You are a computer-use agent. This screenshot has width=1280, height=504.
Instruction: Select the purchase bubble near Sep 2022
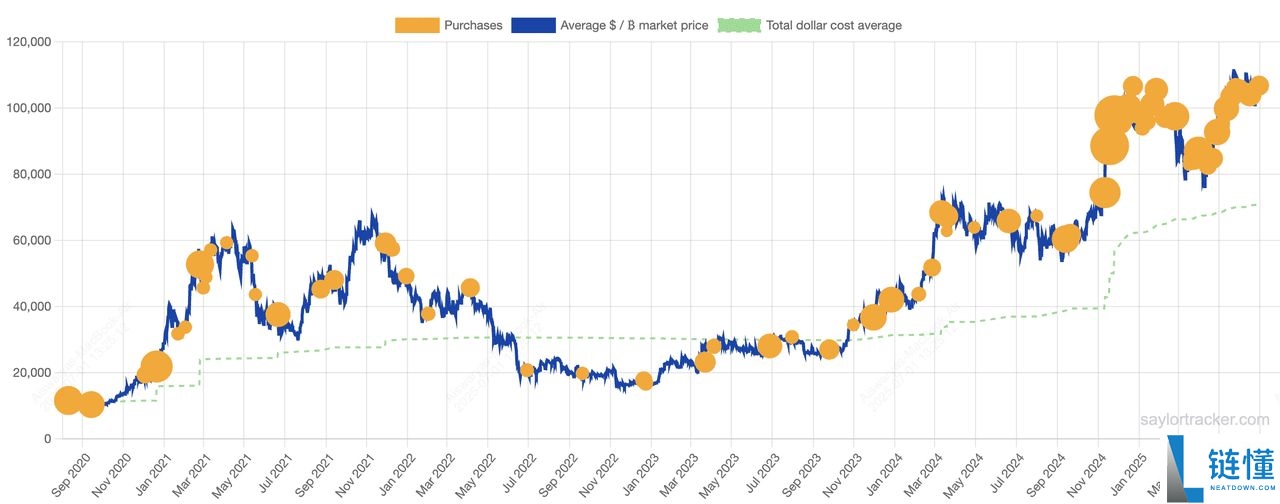point(582,373)
